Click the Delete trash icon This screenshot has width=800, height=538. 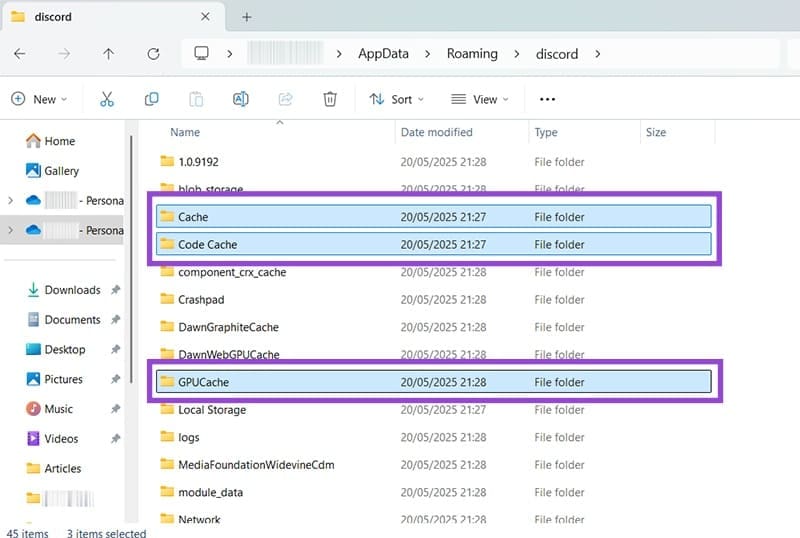(330, 99)
